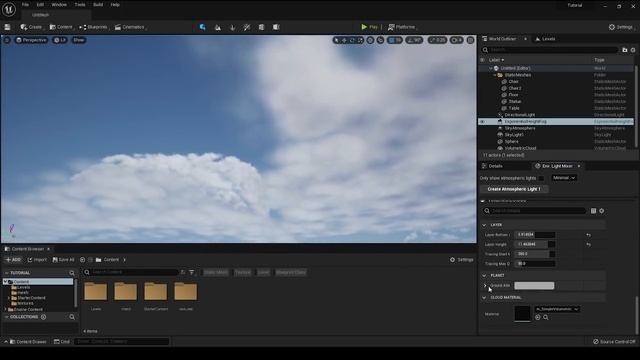Activate the Foliage mode icon

[x=232, y=27]
